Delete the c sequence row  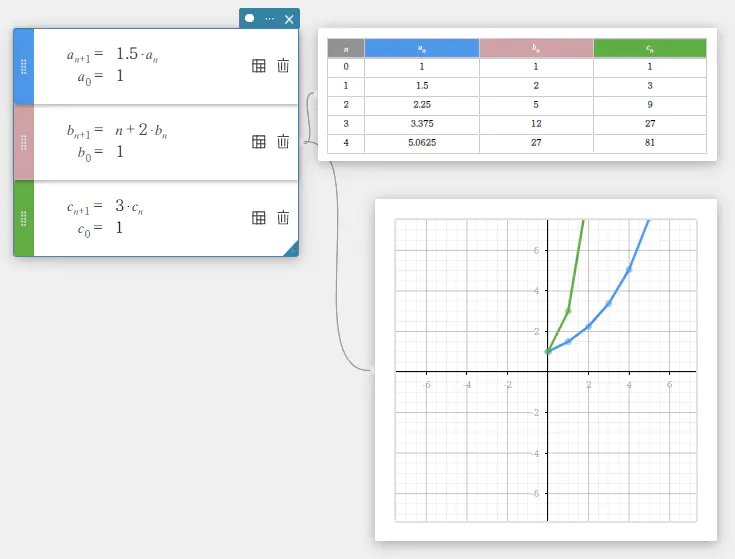[283, 217]
